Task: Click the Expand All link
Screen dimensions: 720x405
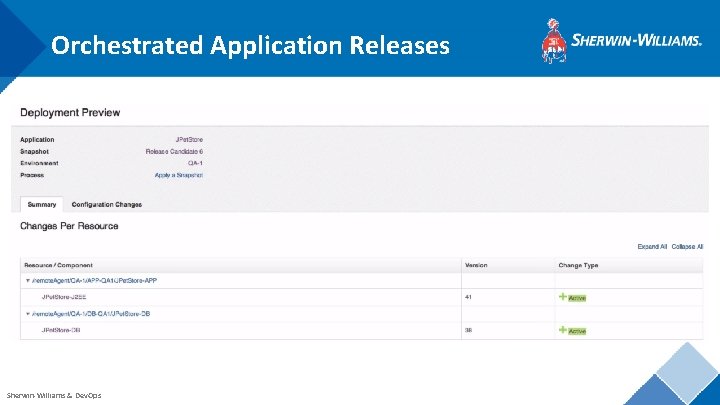Action: click(652, 247)
